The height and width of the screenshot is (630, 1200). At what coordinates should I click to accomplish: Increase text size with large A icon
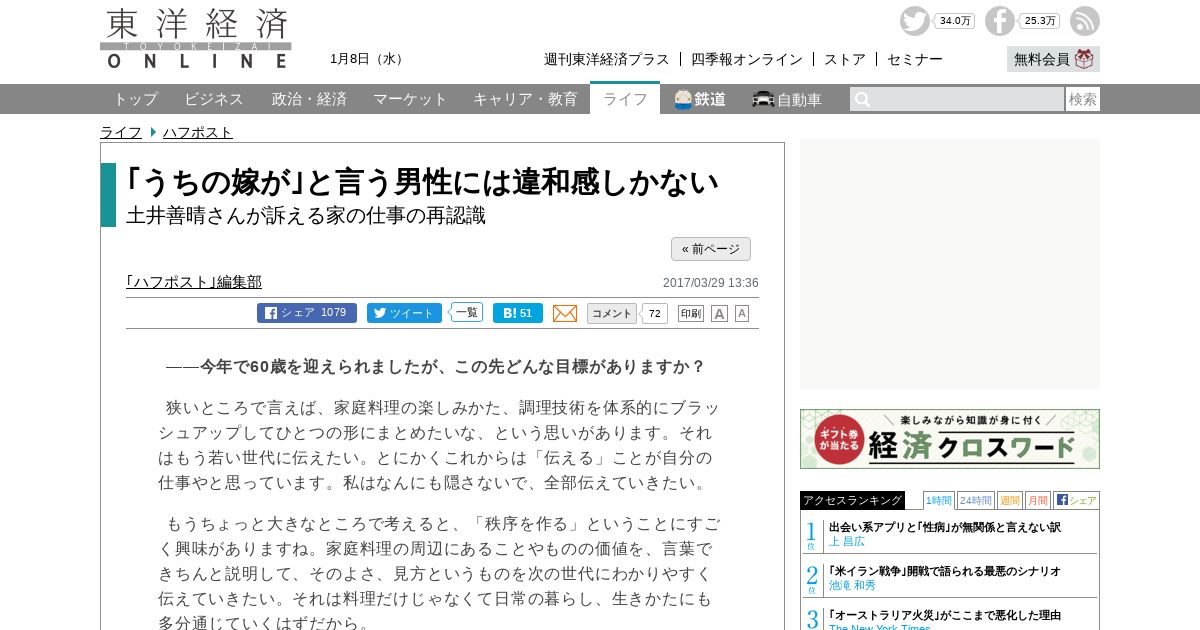[x=719, y=313]
